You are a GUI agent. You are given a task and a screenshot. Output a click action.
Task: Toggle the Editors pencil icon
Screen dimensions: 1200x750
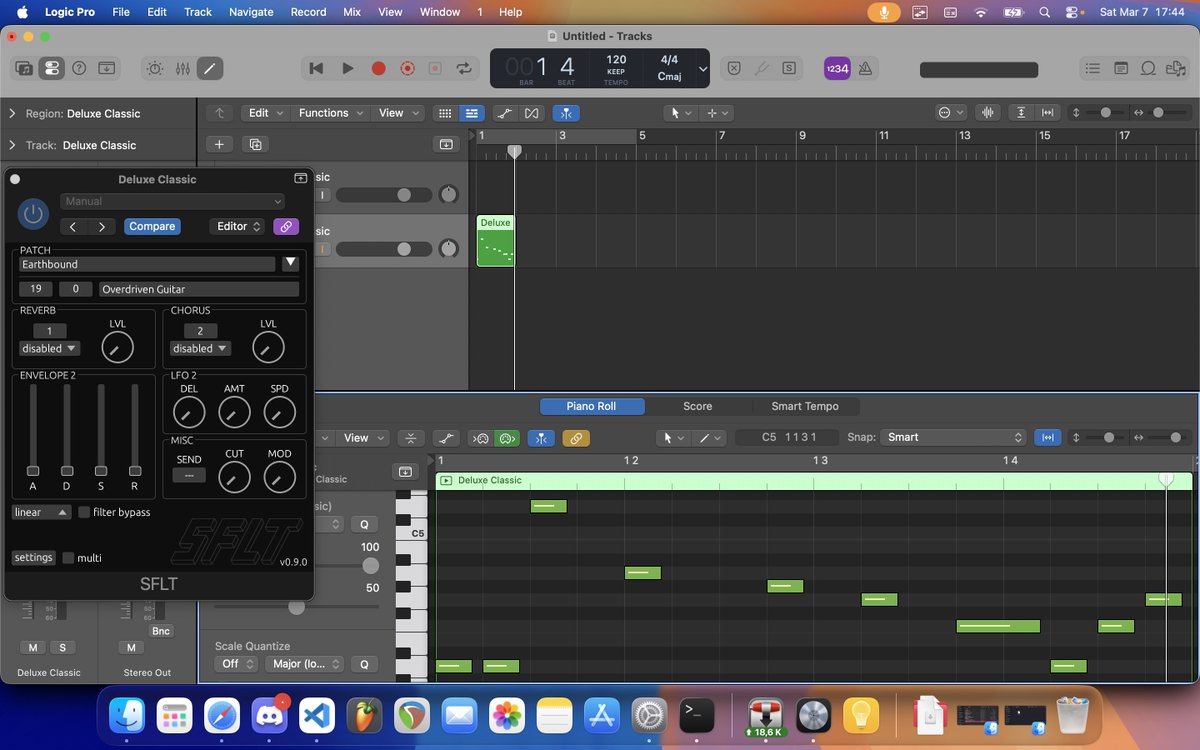[x=209, y=69]
